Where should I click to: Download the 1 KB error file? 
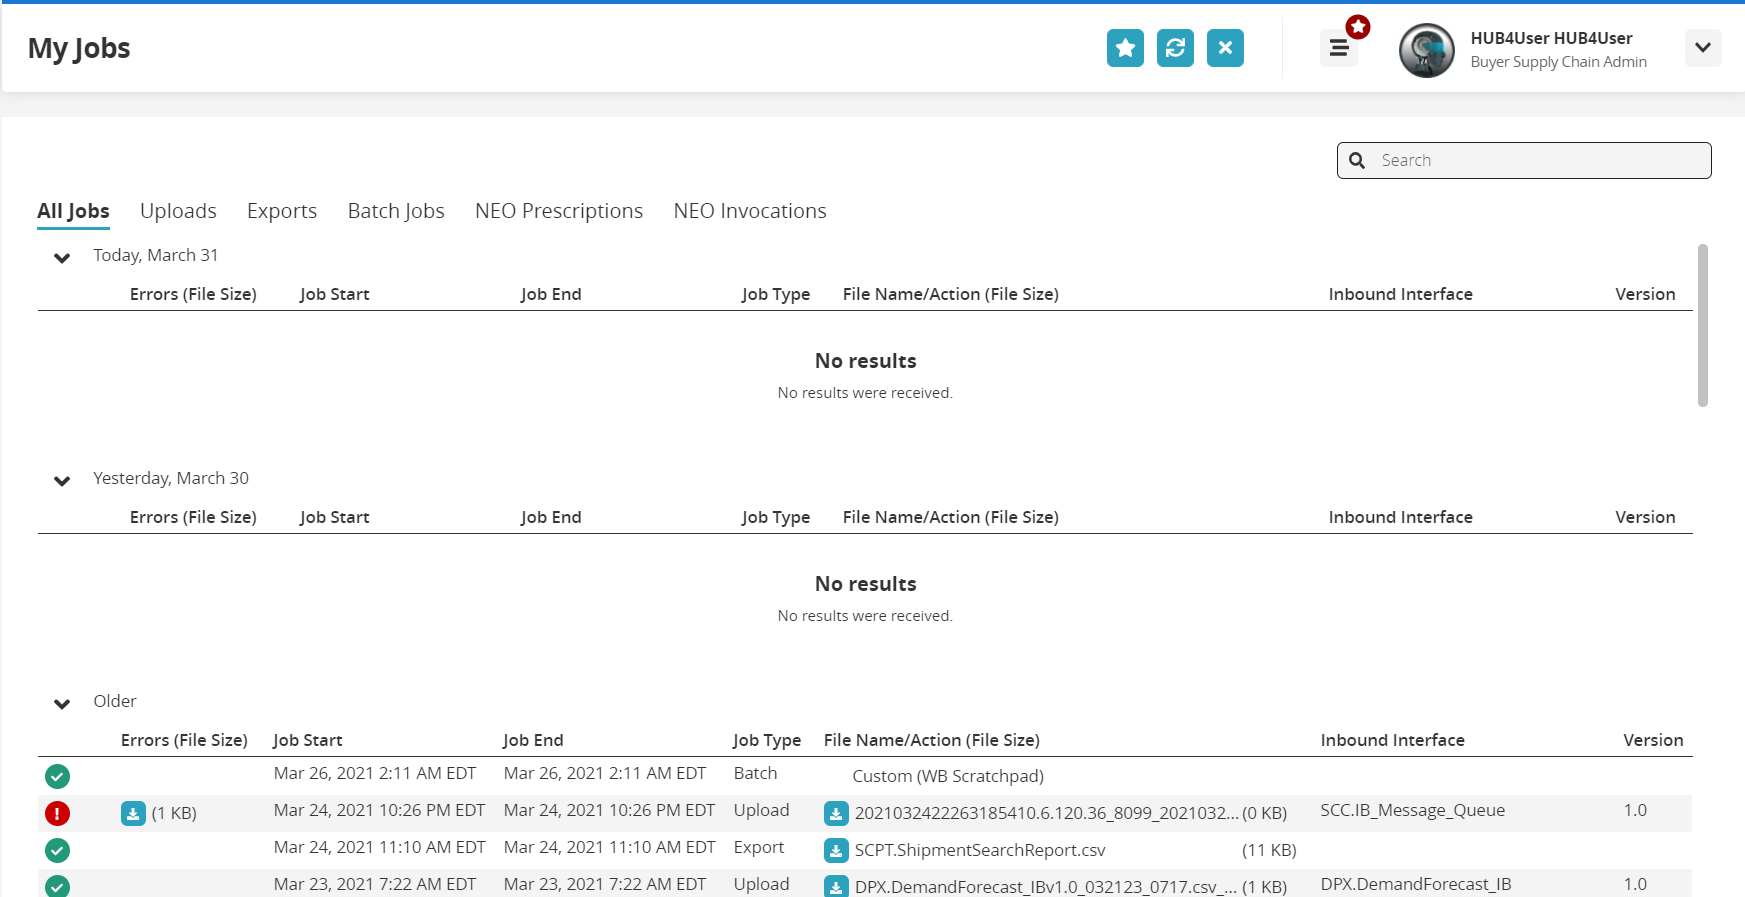[133, 813]
